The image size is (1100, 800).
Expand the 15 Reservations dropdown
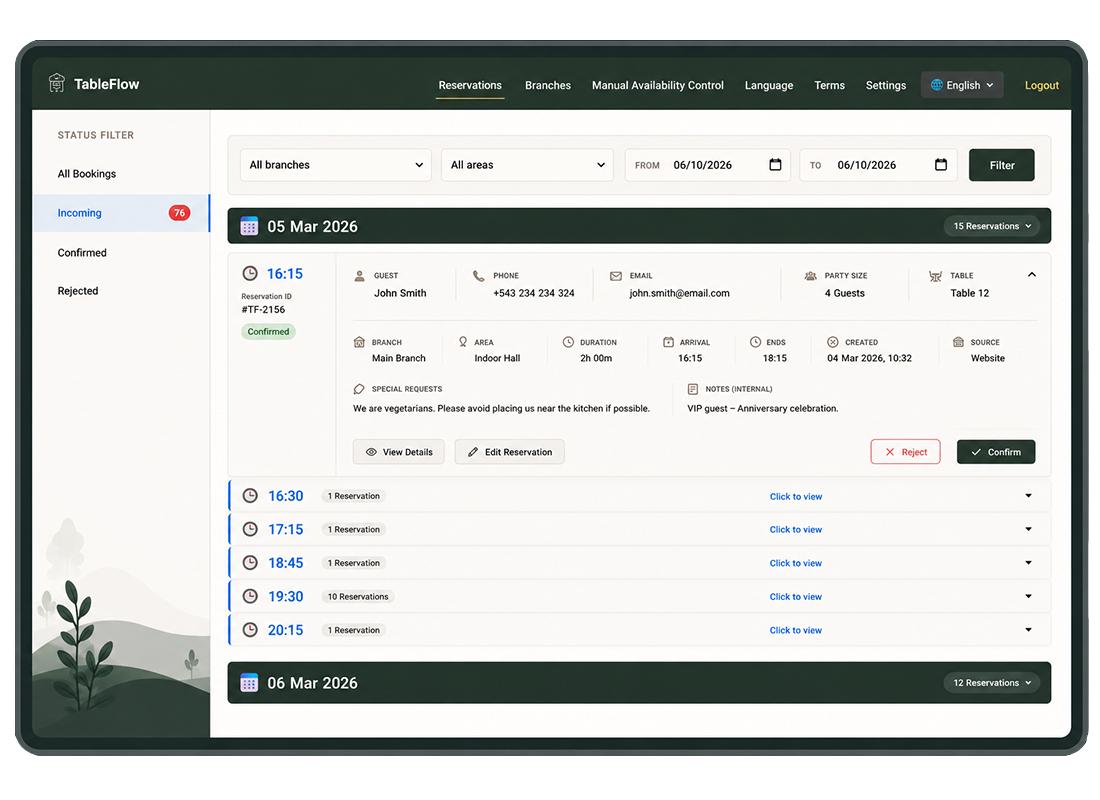click(992, 226)
